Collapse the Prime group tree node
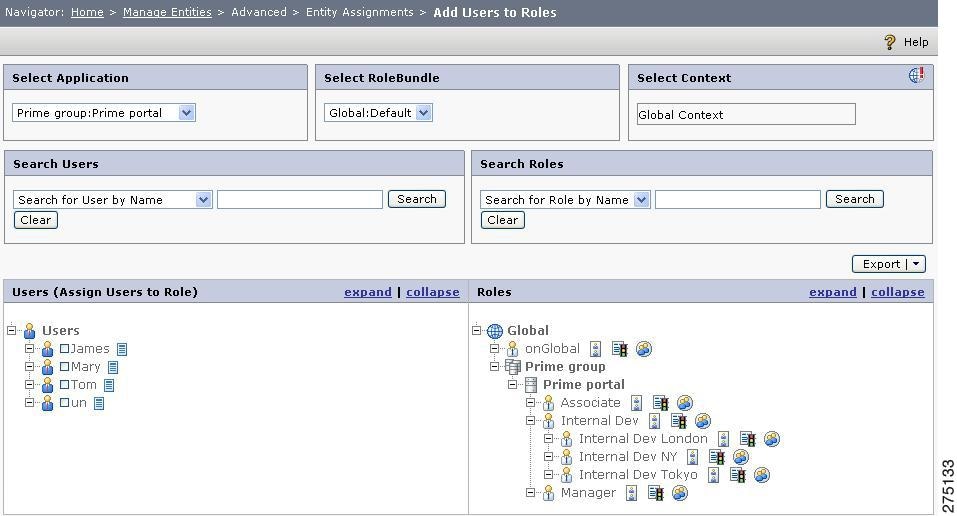Image resolution: width=957 pixels, height=516 pixels. (x=494, y=366)
